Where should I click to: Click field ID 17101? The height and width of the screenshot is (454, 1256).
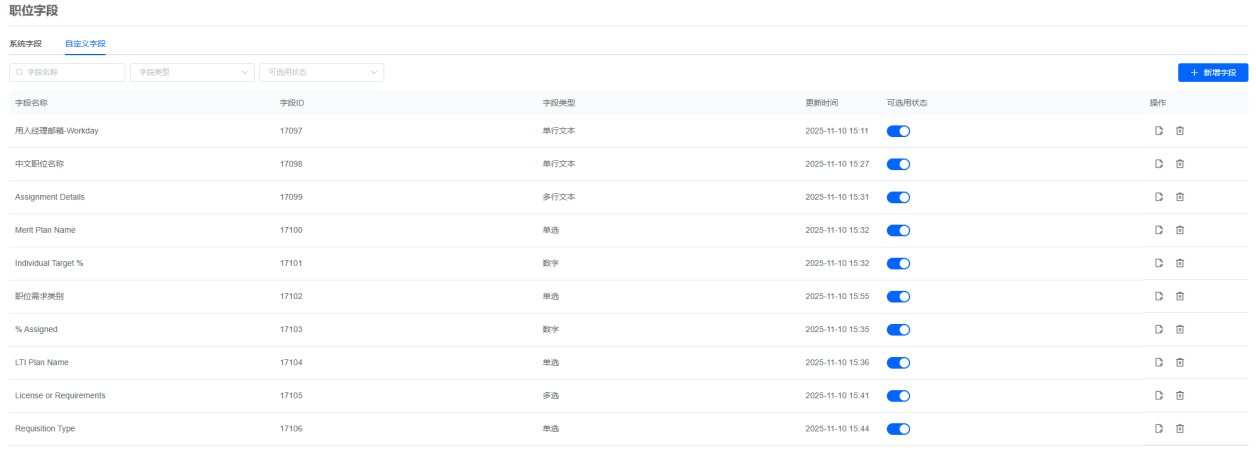pyautogui.click(x=291, y=263)
